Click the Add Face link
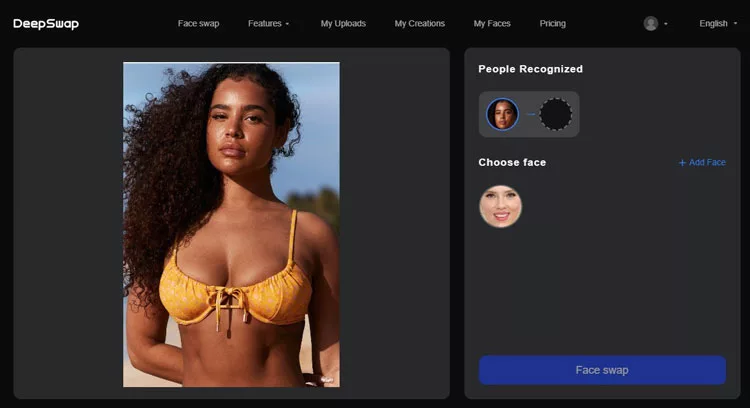 click(702, 163)
